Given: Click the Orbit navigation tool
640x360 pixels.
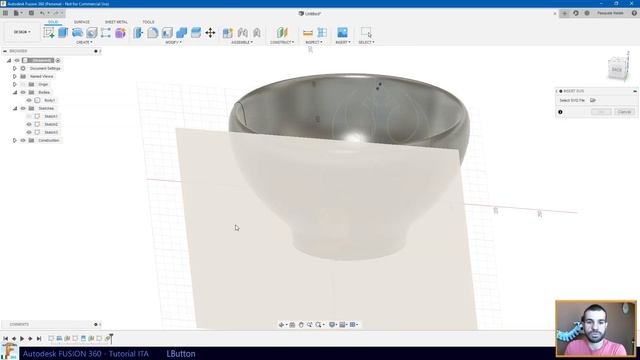Looking at the screenshot, I should pos(281,325).
